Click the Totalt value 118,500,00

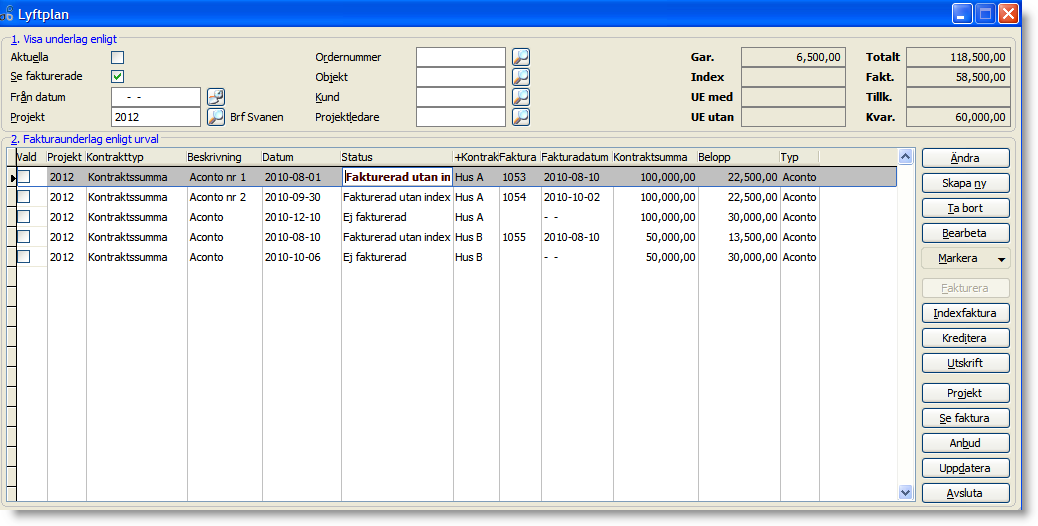(x=959, y=58)
